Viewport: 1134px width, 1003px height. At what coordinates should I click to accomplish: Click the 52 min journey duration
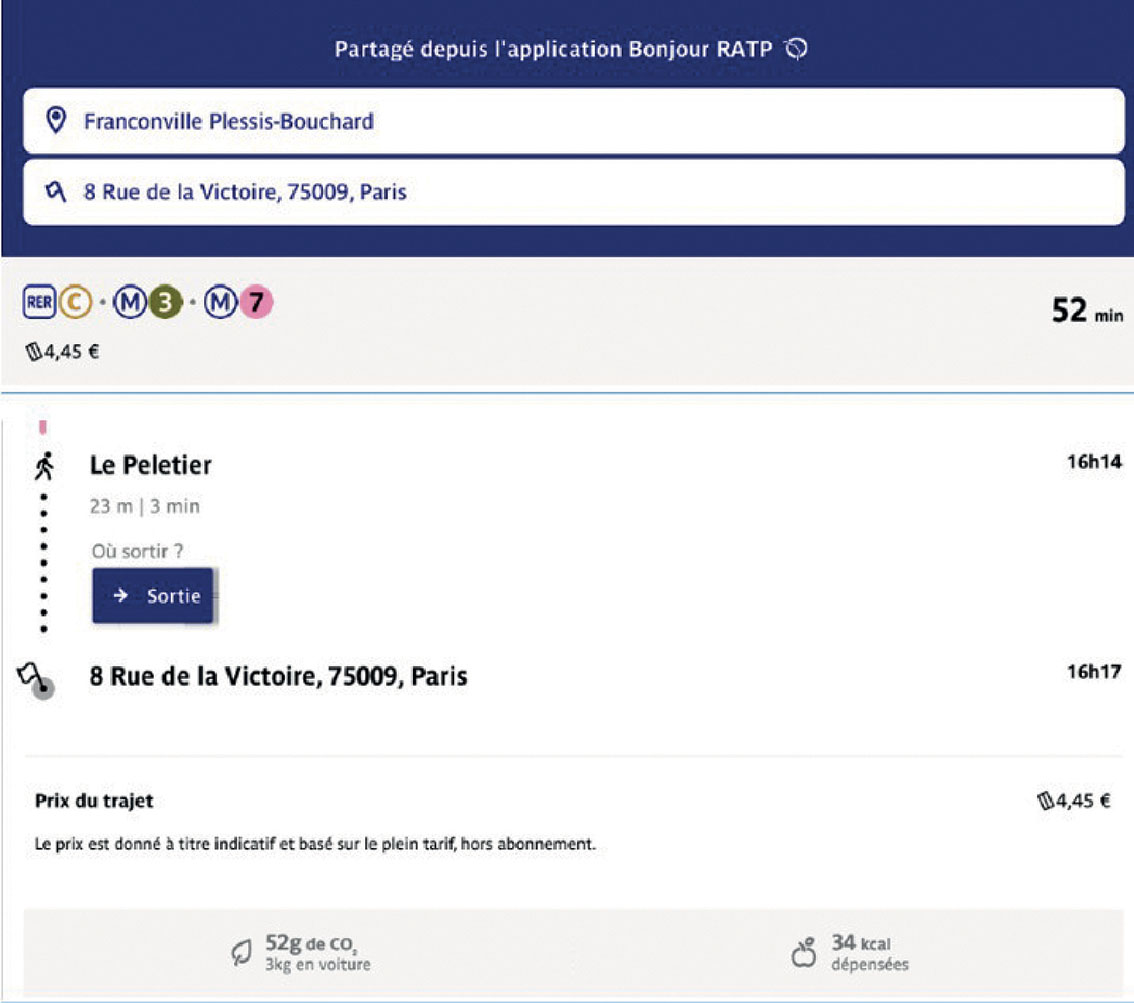1086,311
